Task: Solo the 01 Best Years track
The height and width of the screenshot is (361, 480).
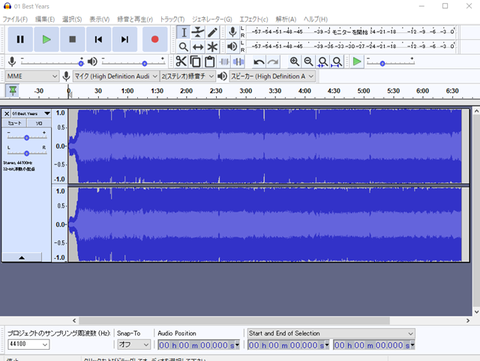Action: 39,123
